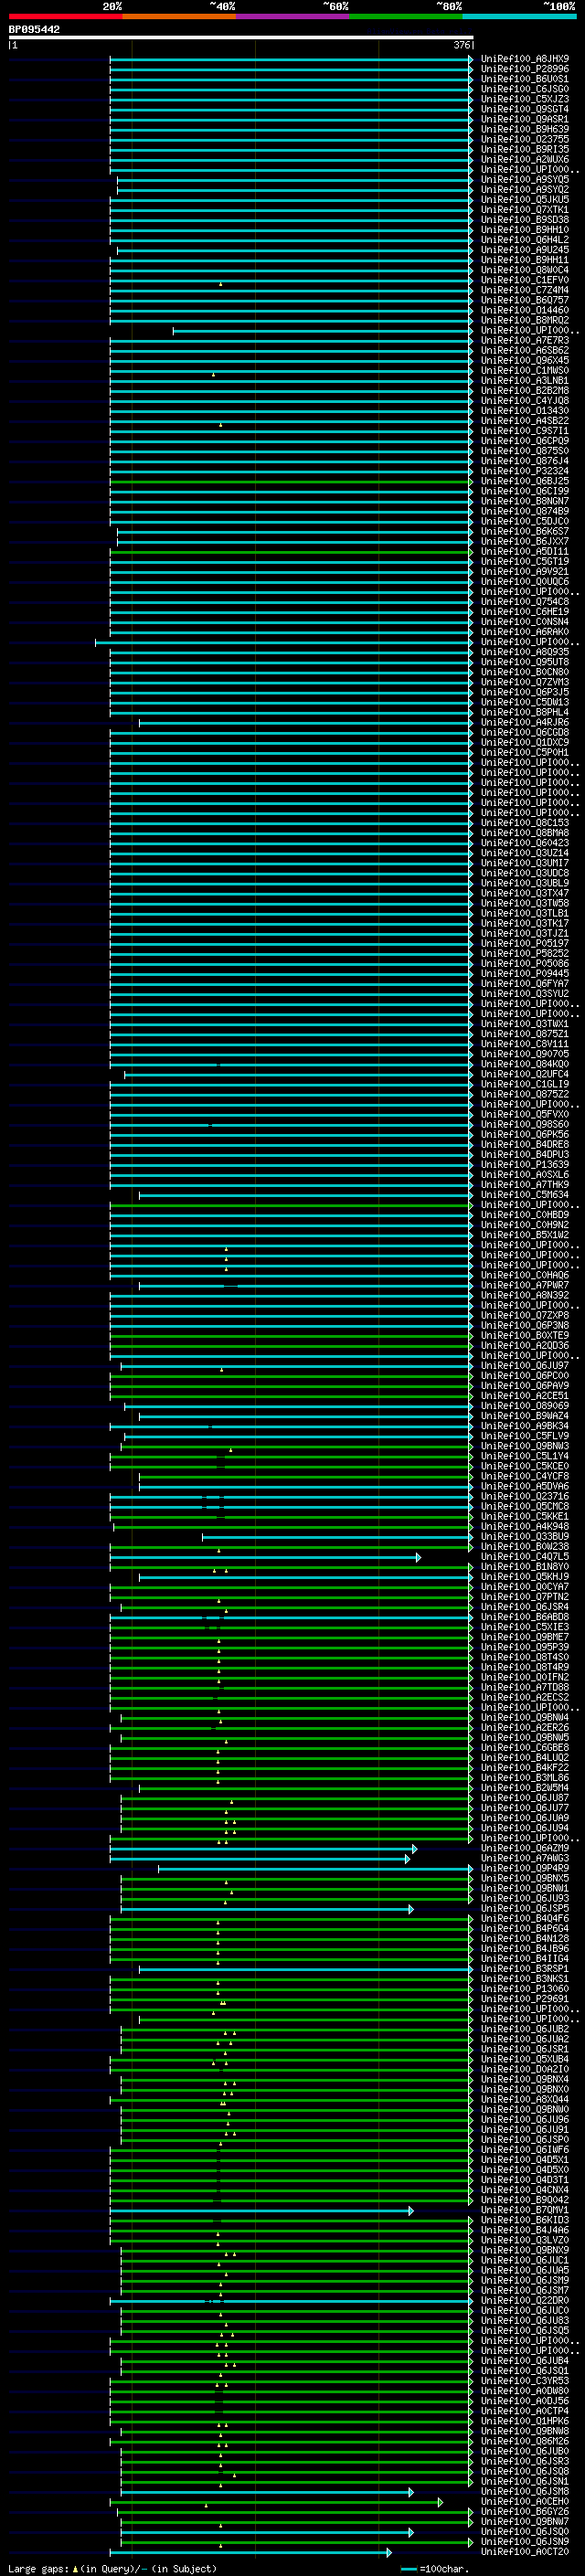Select hit label UniRef100_B6U0S1
This screenshot has width=585, height=2576.
click(x=525, y=79)
